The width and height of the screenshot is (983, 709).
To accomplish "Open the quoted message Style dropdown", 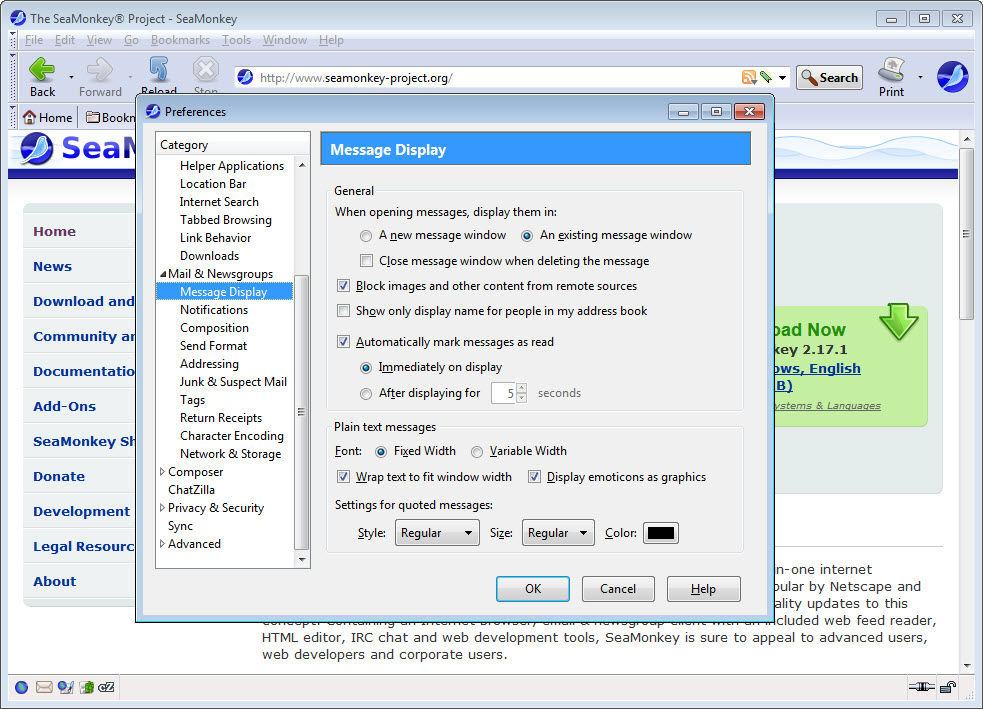I will point(437,533).
